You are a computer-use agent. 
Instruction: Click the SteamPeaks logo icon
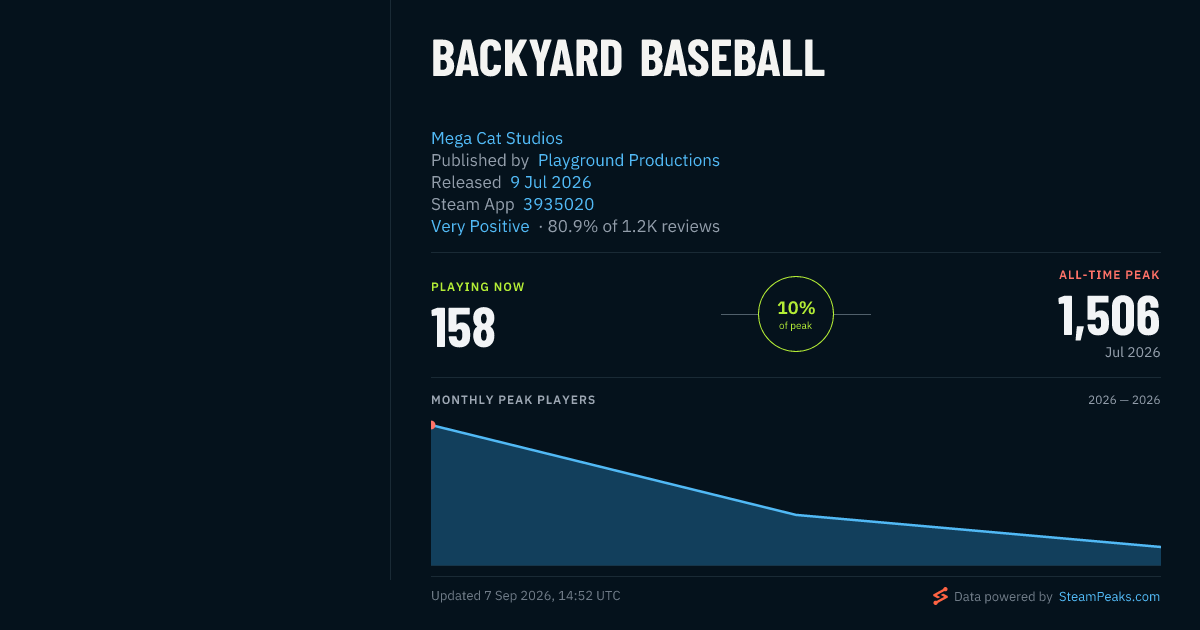(x=940, y=597)
